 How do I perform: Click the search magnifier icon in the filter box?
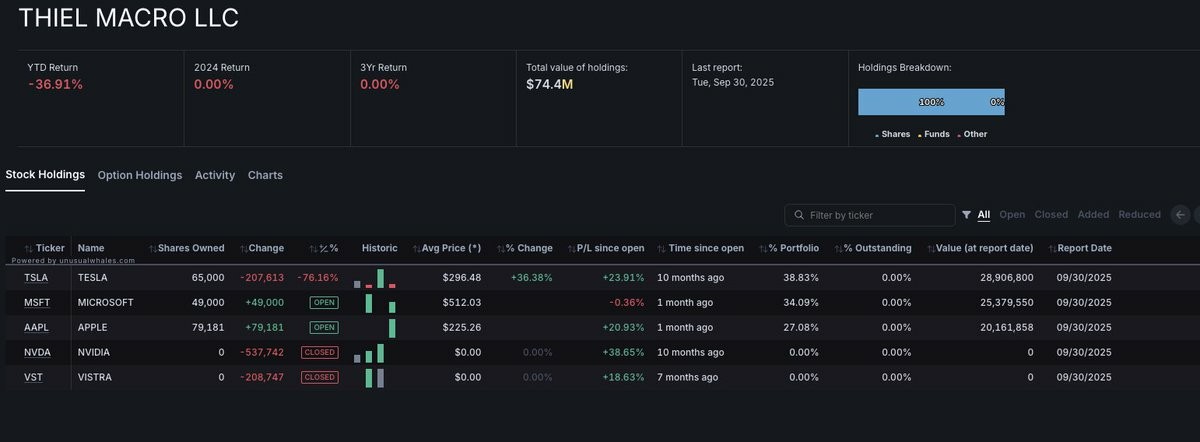click(x=799, y=215)
